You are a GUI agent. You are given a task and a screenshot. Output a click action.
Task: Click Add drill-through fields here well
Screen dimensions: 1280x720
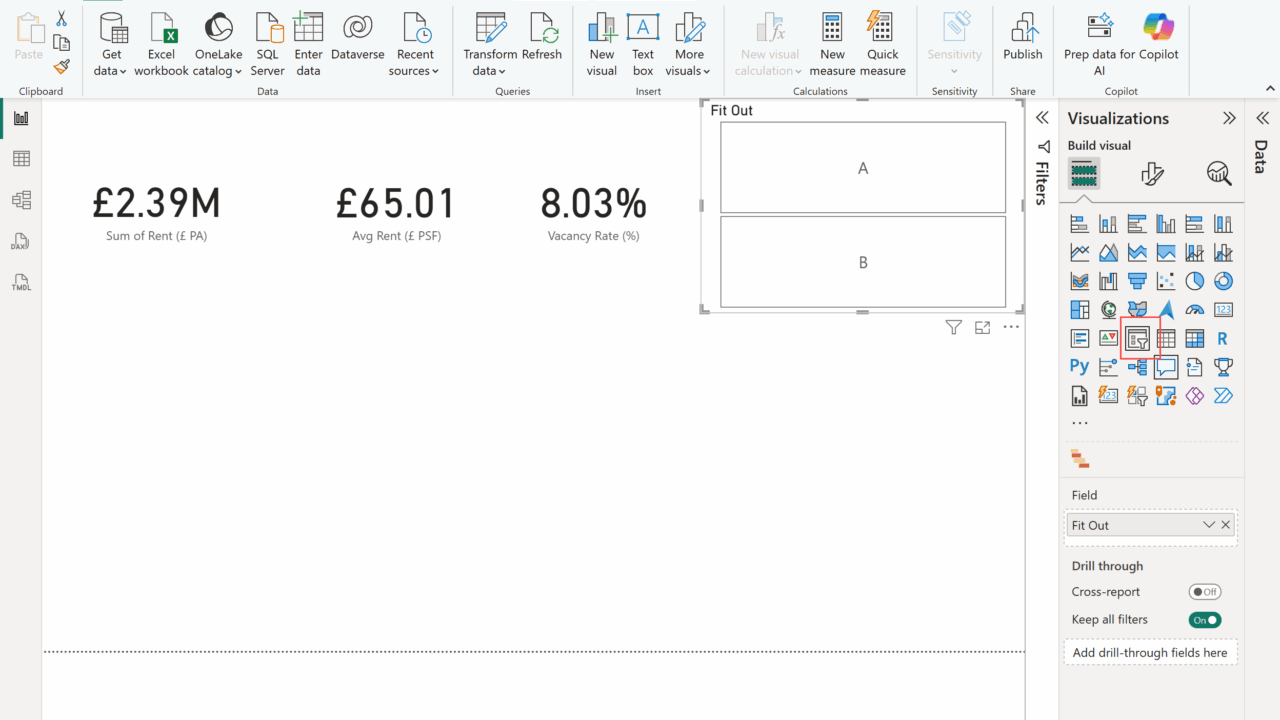coord(1150,653)
